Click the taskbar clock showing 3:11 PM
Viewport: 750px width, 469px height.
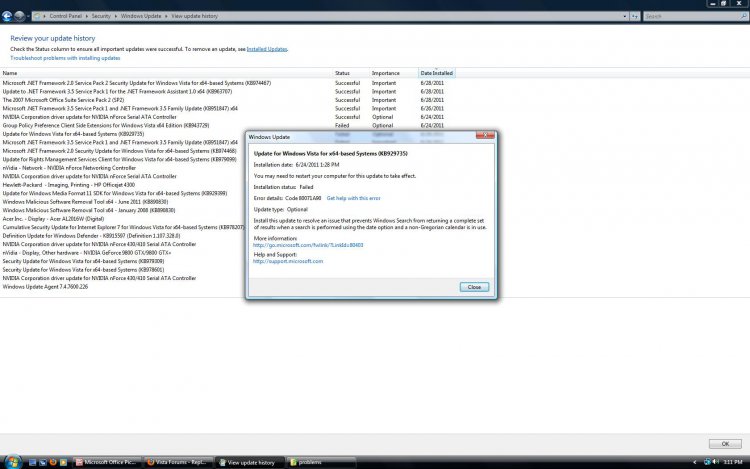tap(733, 462)
